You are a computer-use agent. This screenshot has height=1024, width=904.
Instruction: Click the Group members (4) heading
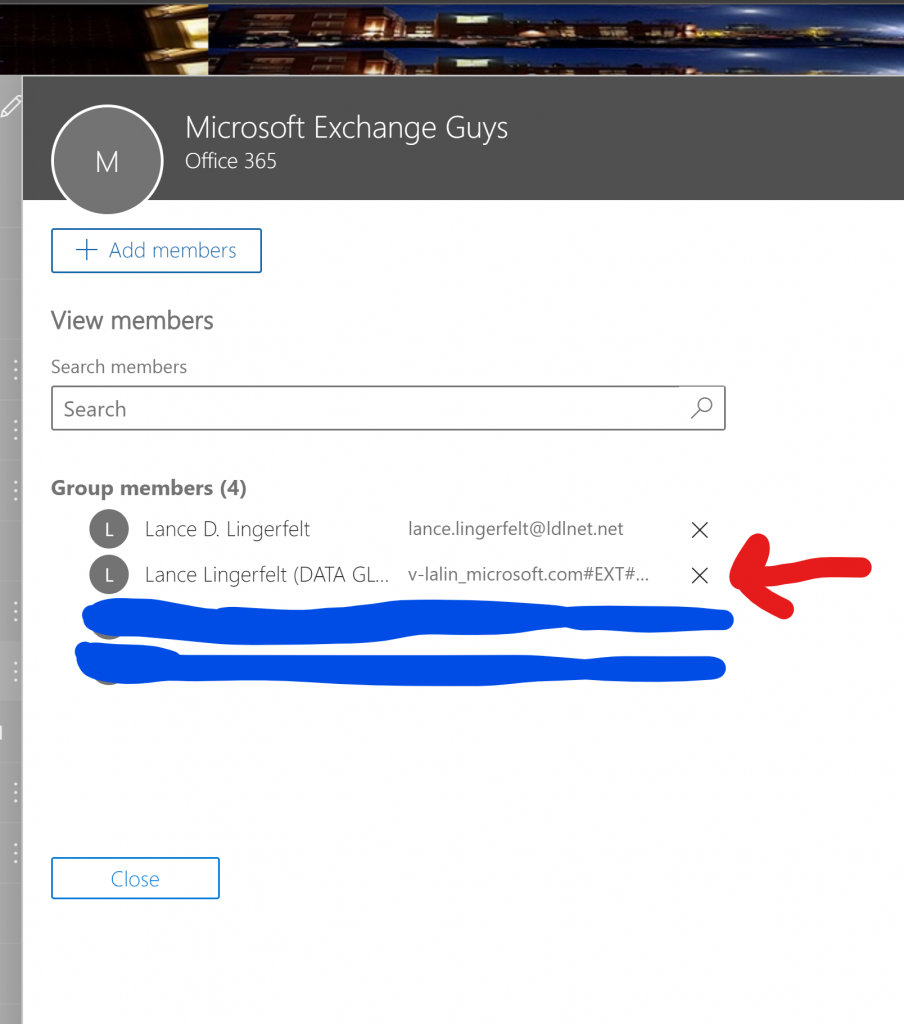tap(149, 488)
